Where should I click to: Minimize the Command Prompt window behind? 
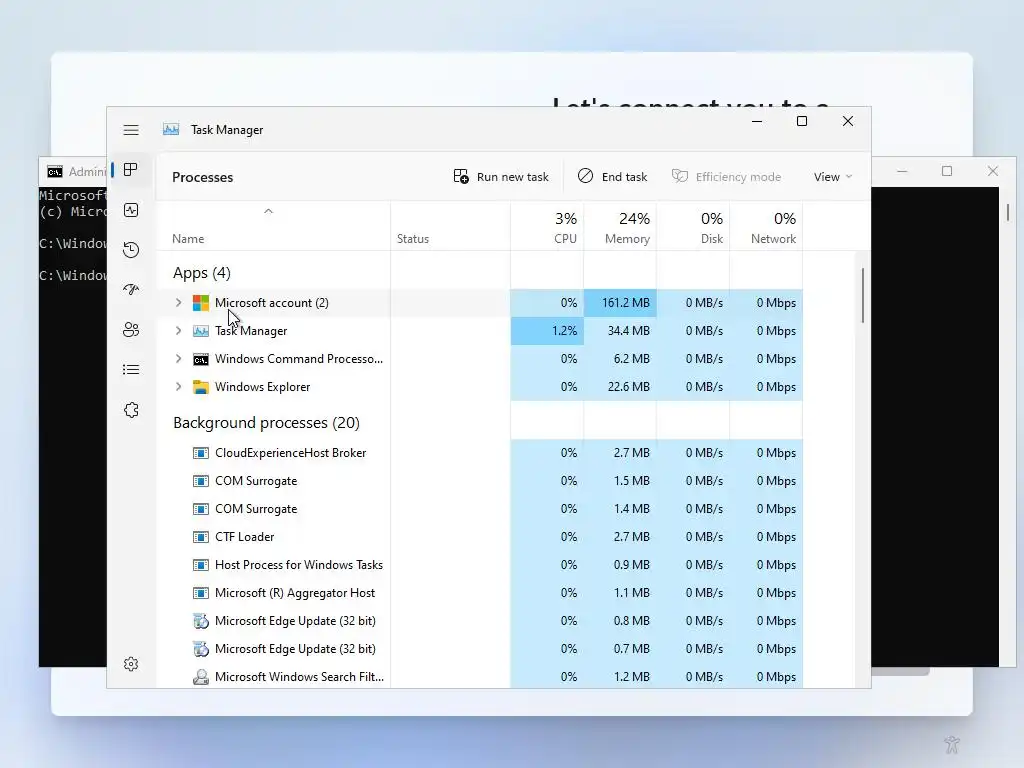pyautogui.click(x=903, y=171)
